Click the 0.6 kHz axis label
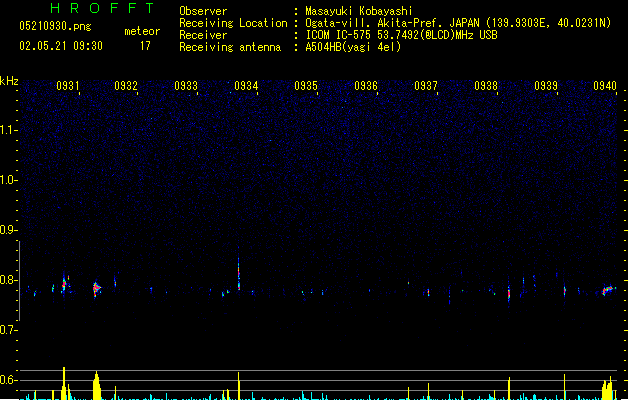This screenshot has height=400, width=629. (8, 380)
